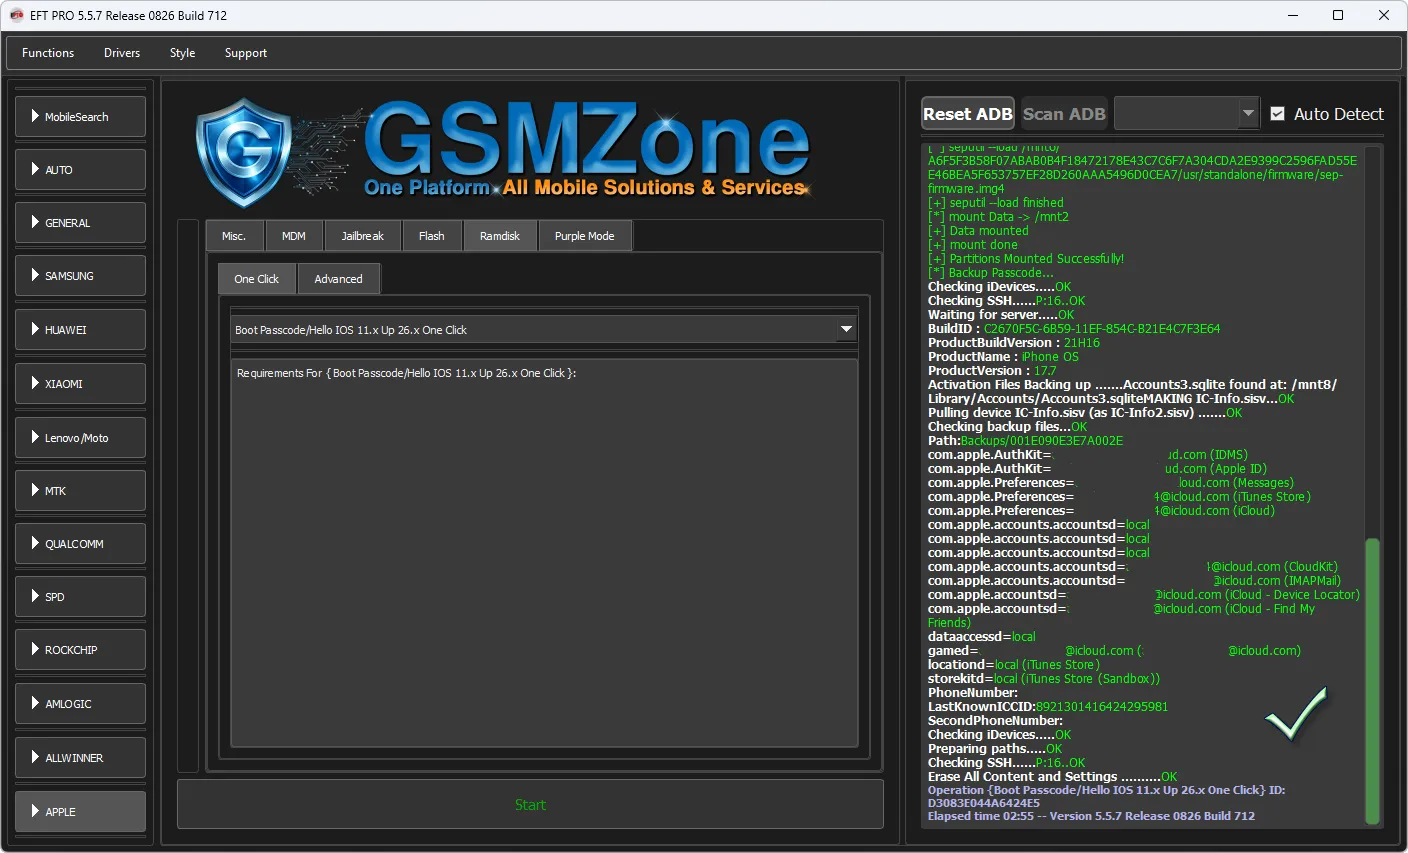Image resolution: width=1408 pixels, height=853 pixels.
Task: Click the Reset ADB button
Action: (x=968, y=114)
